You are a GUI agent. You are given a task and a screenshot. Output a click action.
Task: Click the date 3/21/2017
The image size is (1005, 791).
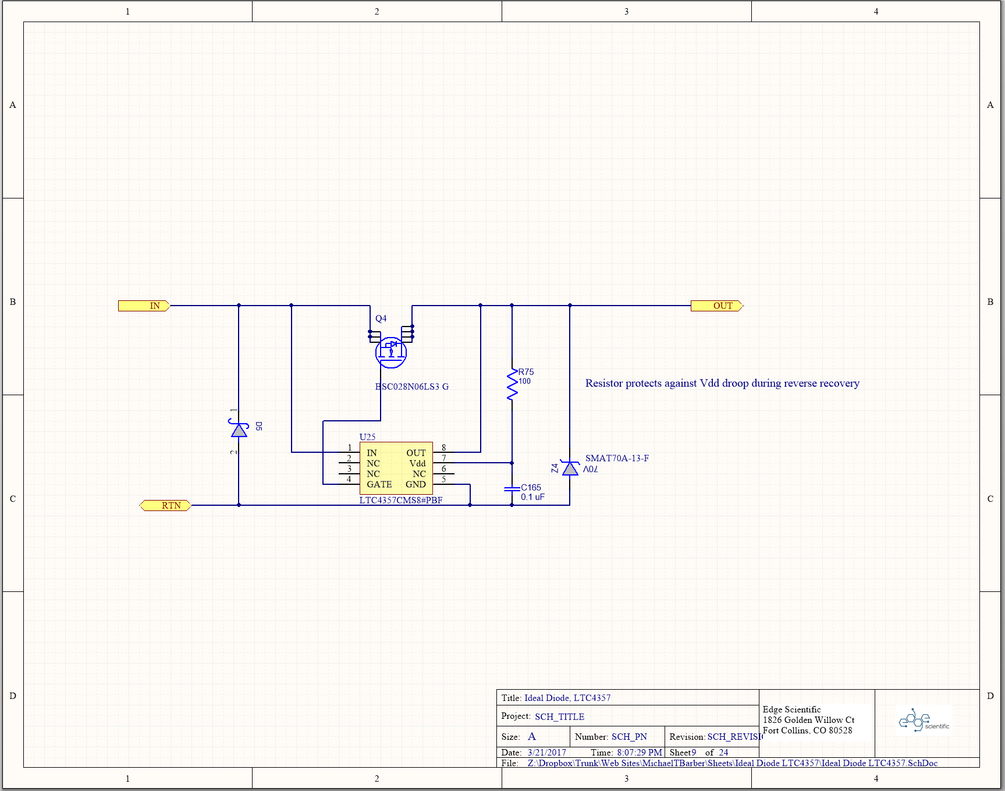click(547, 753)
